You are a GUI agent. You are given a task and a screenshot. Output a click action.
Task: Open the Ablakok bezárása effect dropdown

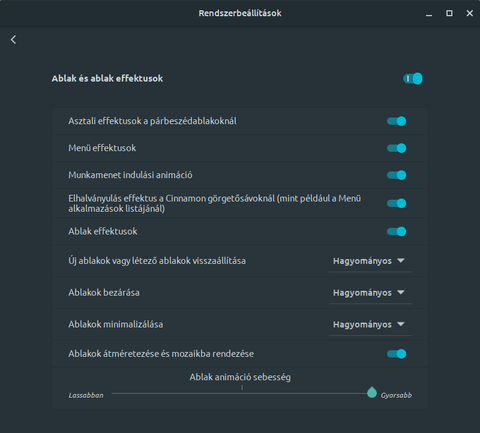(370, 293)
